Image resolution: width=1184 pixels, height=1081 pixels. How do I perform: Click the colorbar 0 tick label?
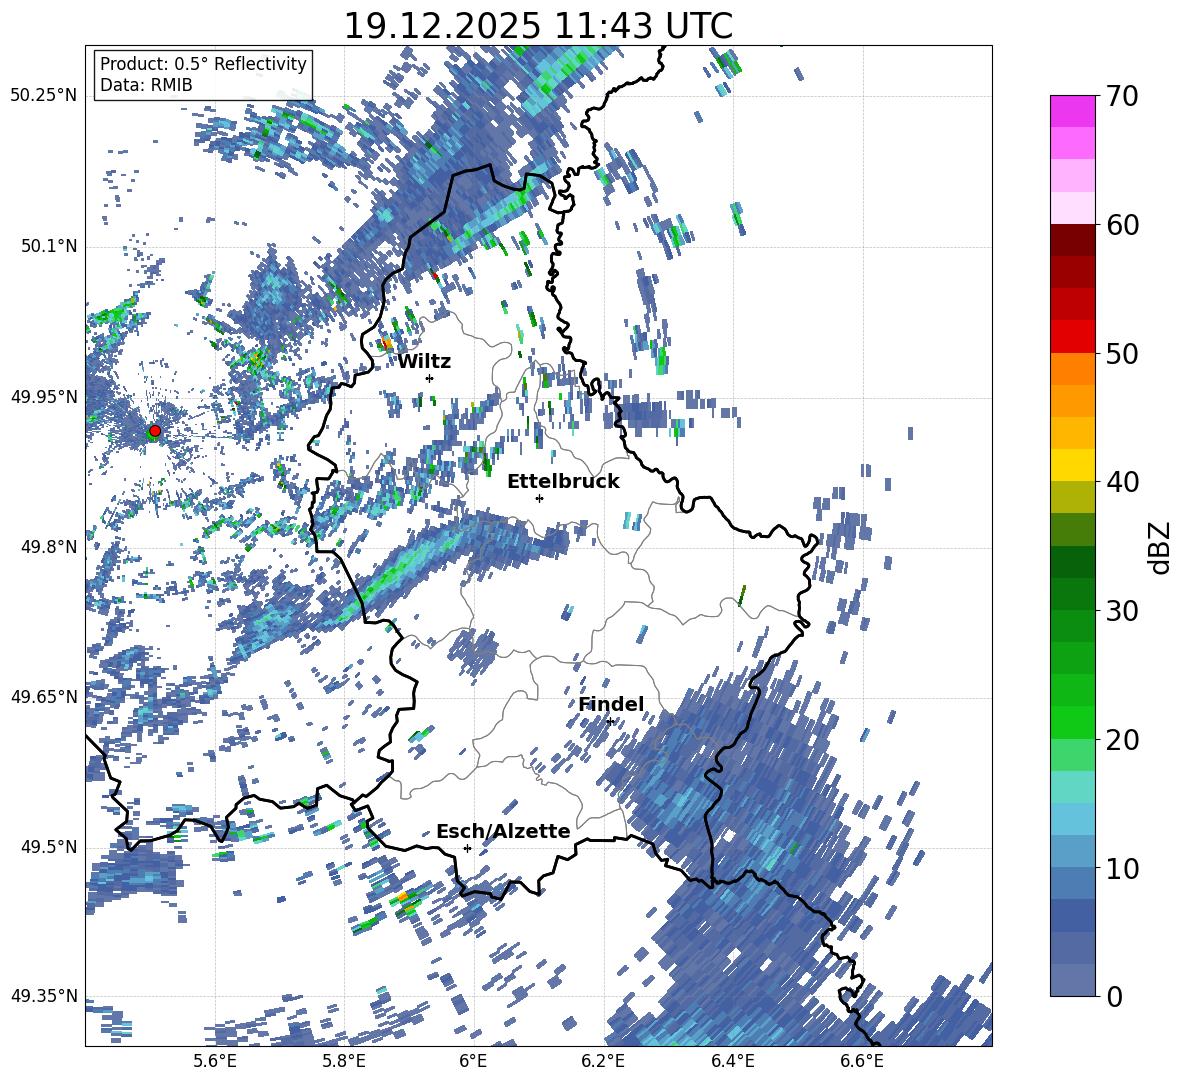pos(1115,996)
